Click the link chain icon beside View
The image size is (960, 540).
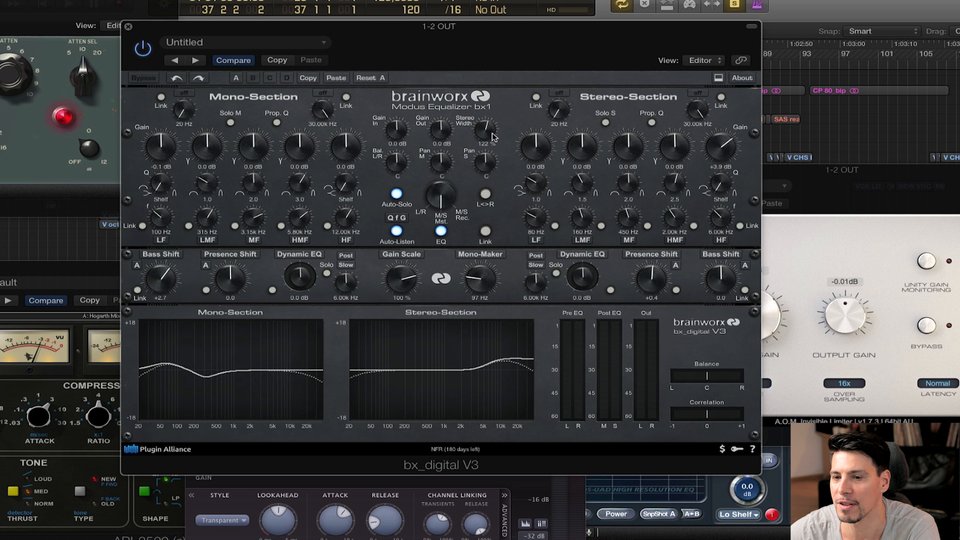pos(741,61)
